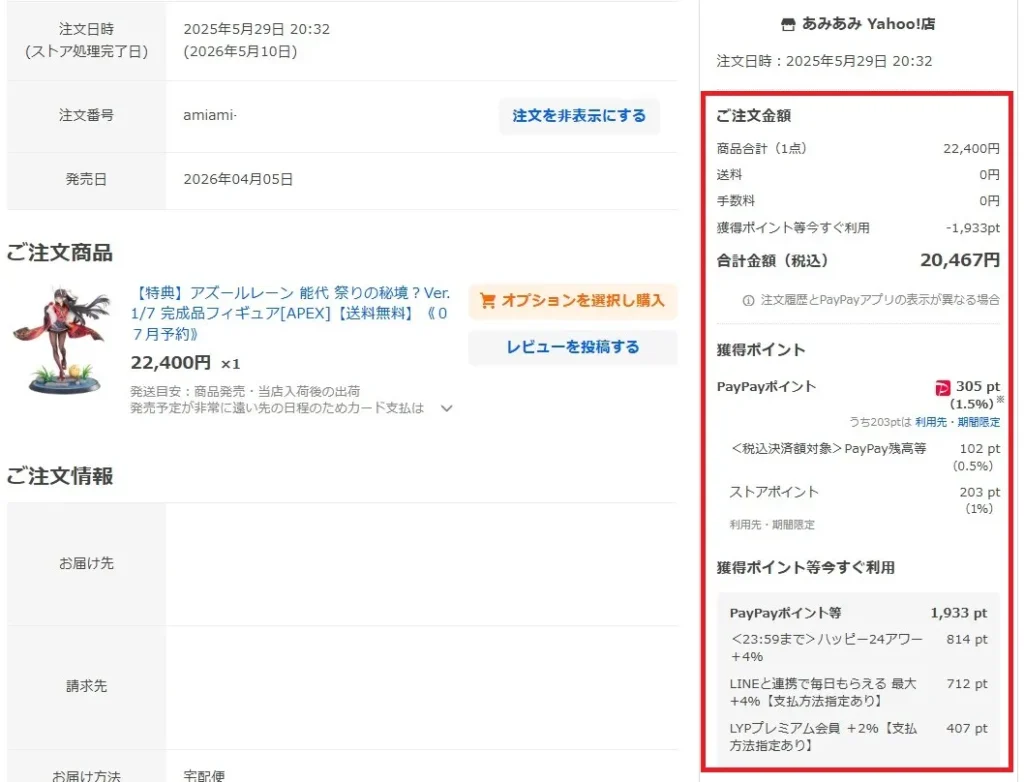Viewport: 1024px width, 782px height.
Task: Click the 712 pt value
Action: pyautogui.click(x=967, y=684)
